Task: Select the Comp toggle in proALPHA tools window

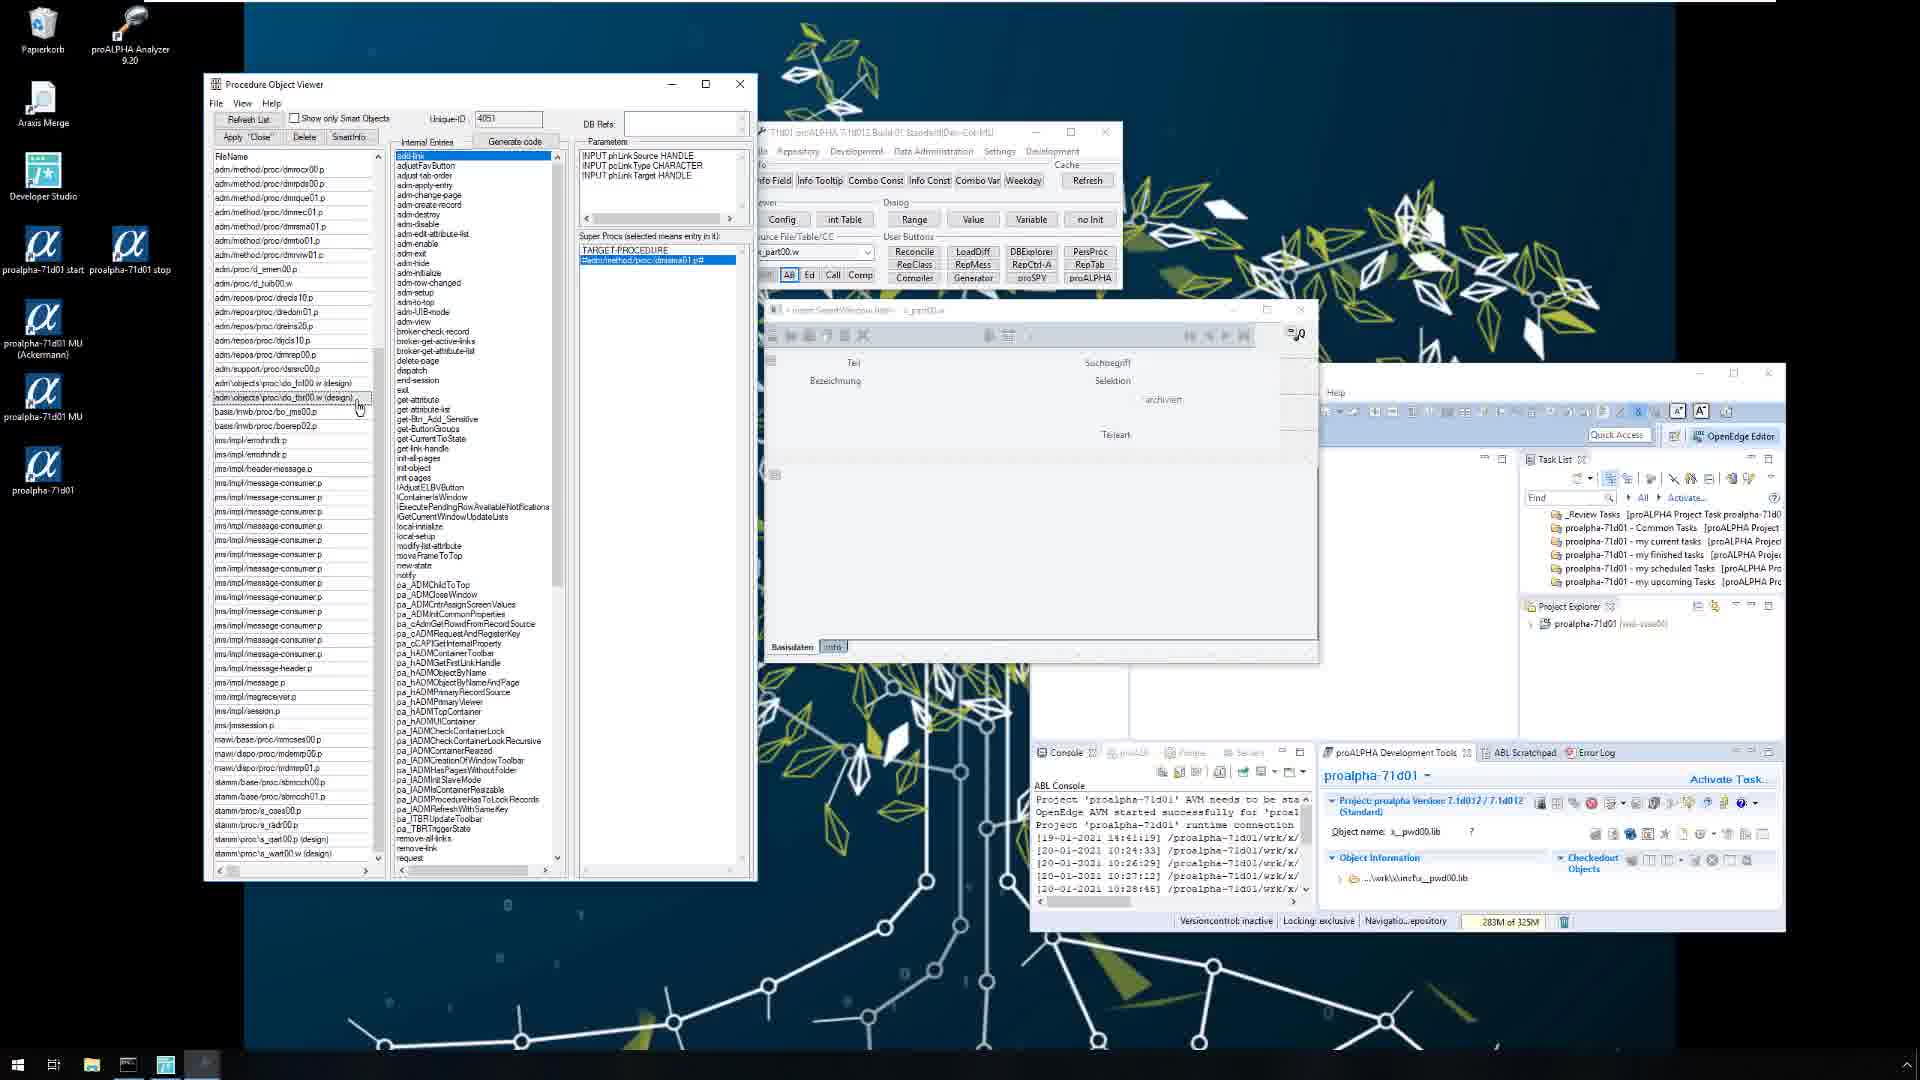Action: (x=860, y=275)
